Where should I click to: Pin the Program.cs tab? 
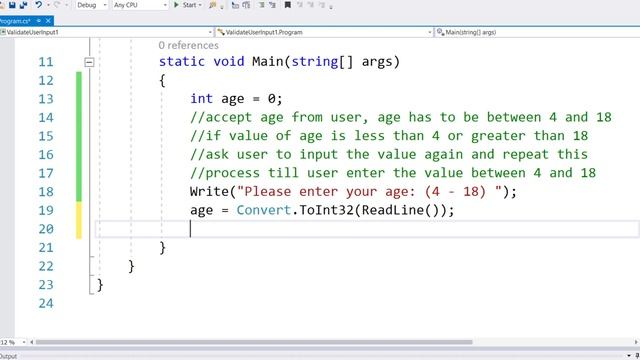[x=39, y=20]
